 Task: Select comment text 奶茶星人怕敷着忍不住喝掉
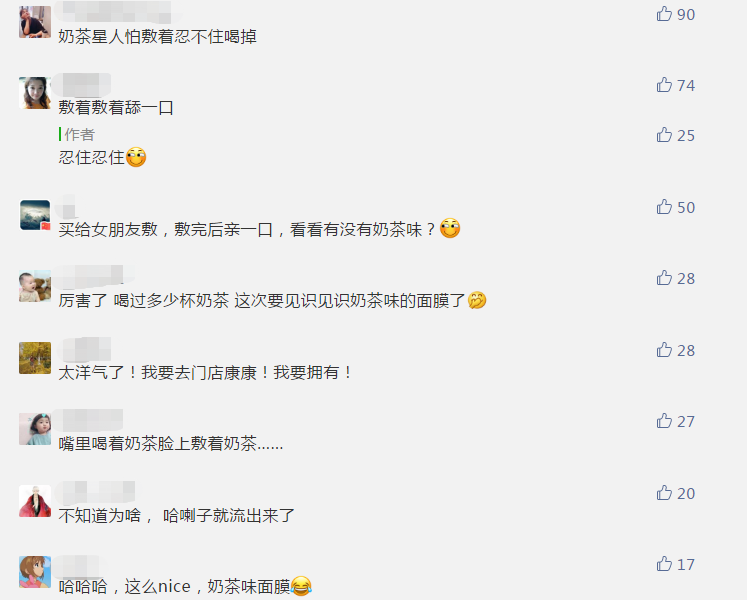pos(158,37)
